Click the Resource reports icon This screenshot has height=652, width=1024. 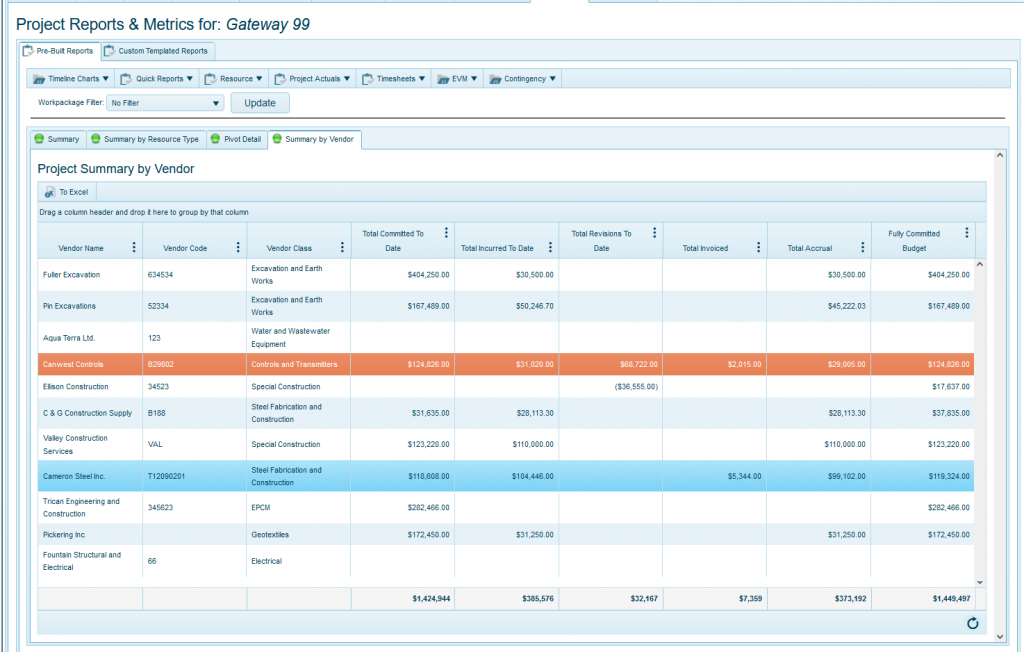tap(208, 78)
